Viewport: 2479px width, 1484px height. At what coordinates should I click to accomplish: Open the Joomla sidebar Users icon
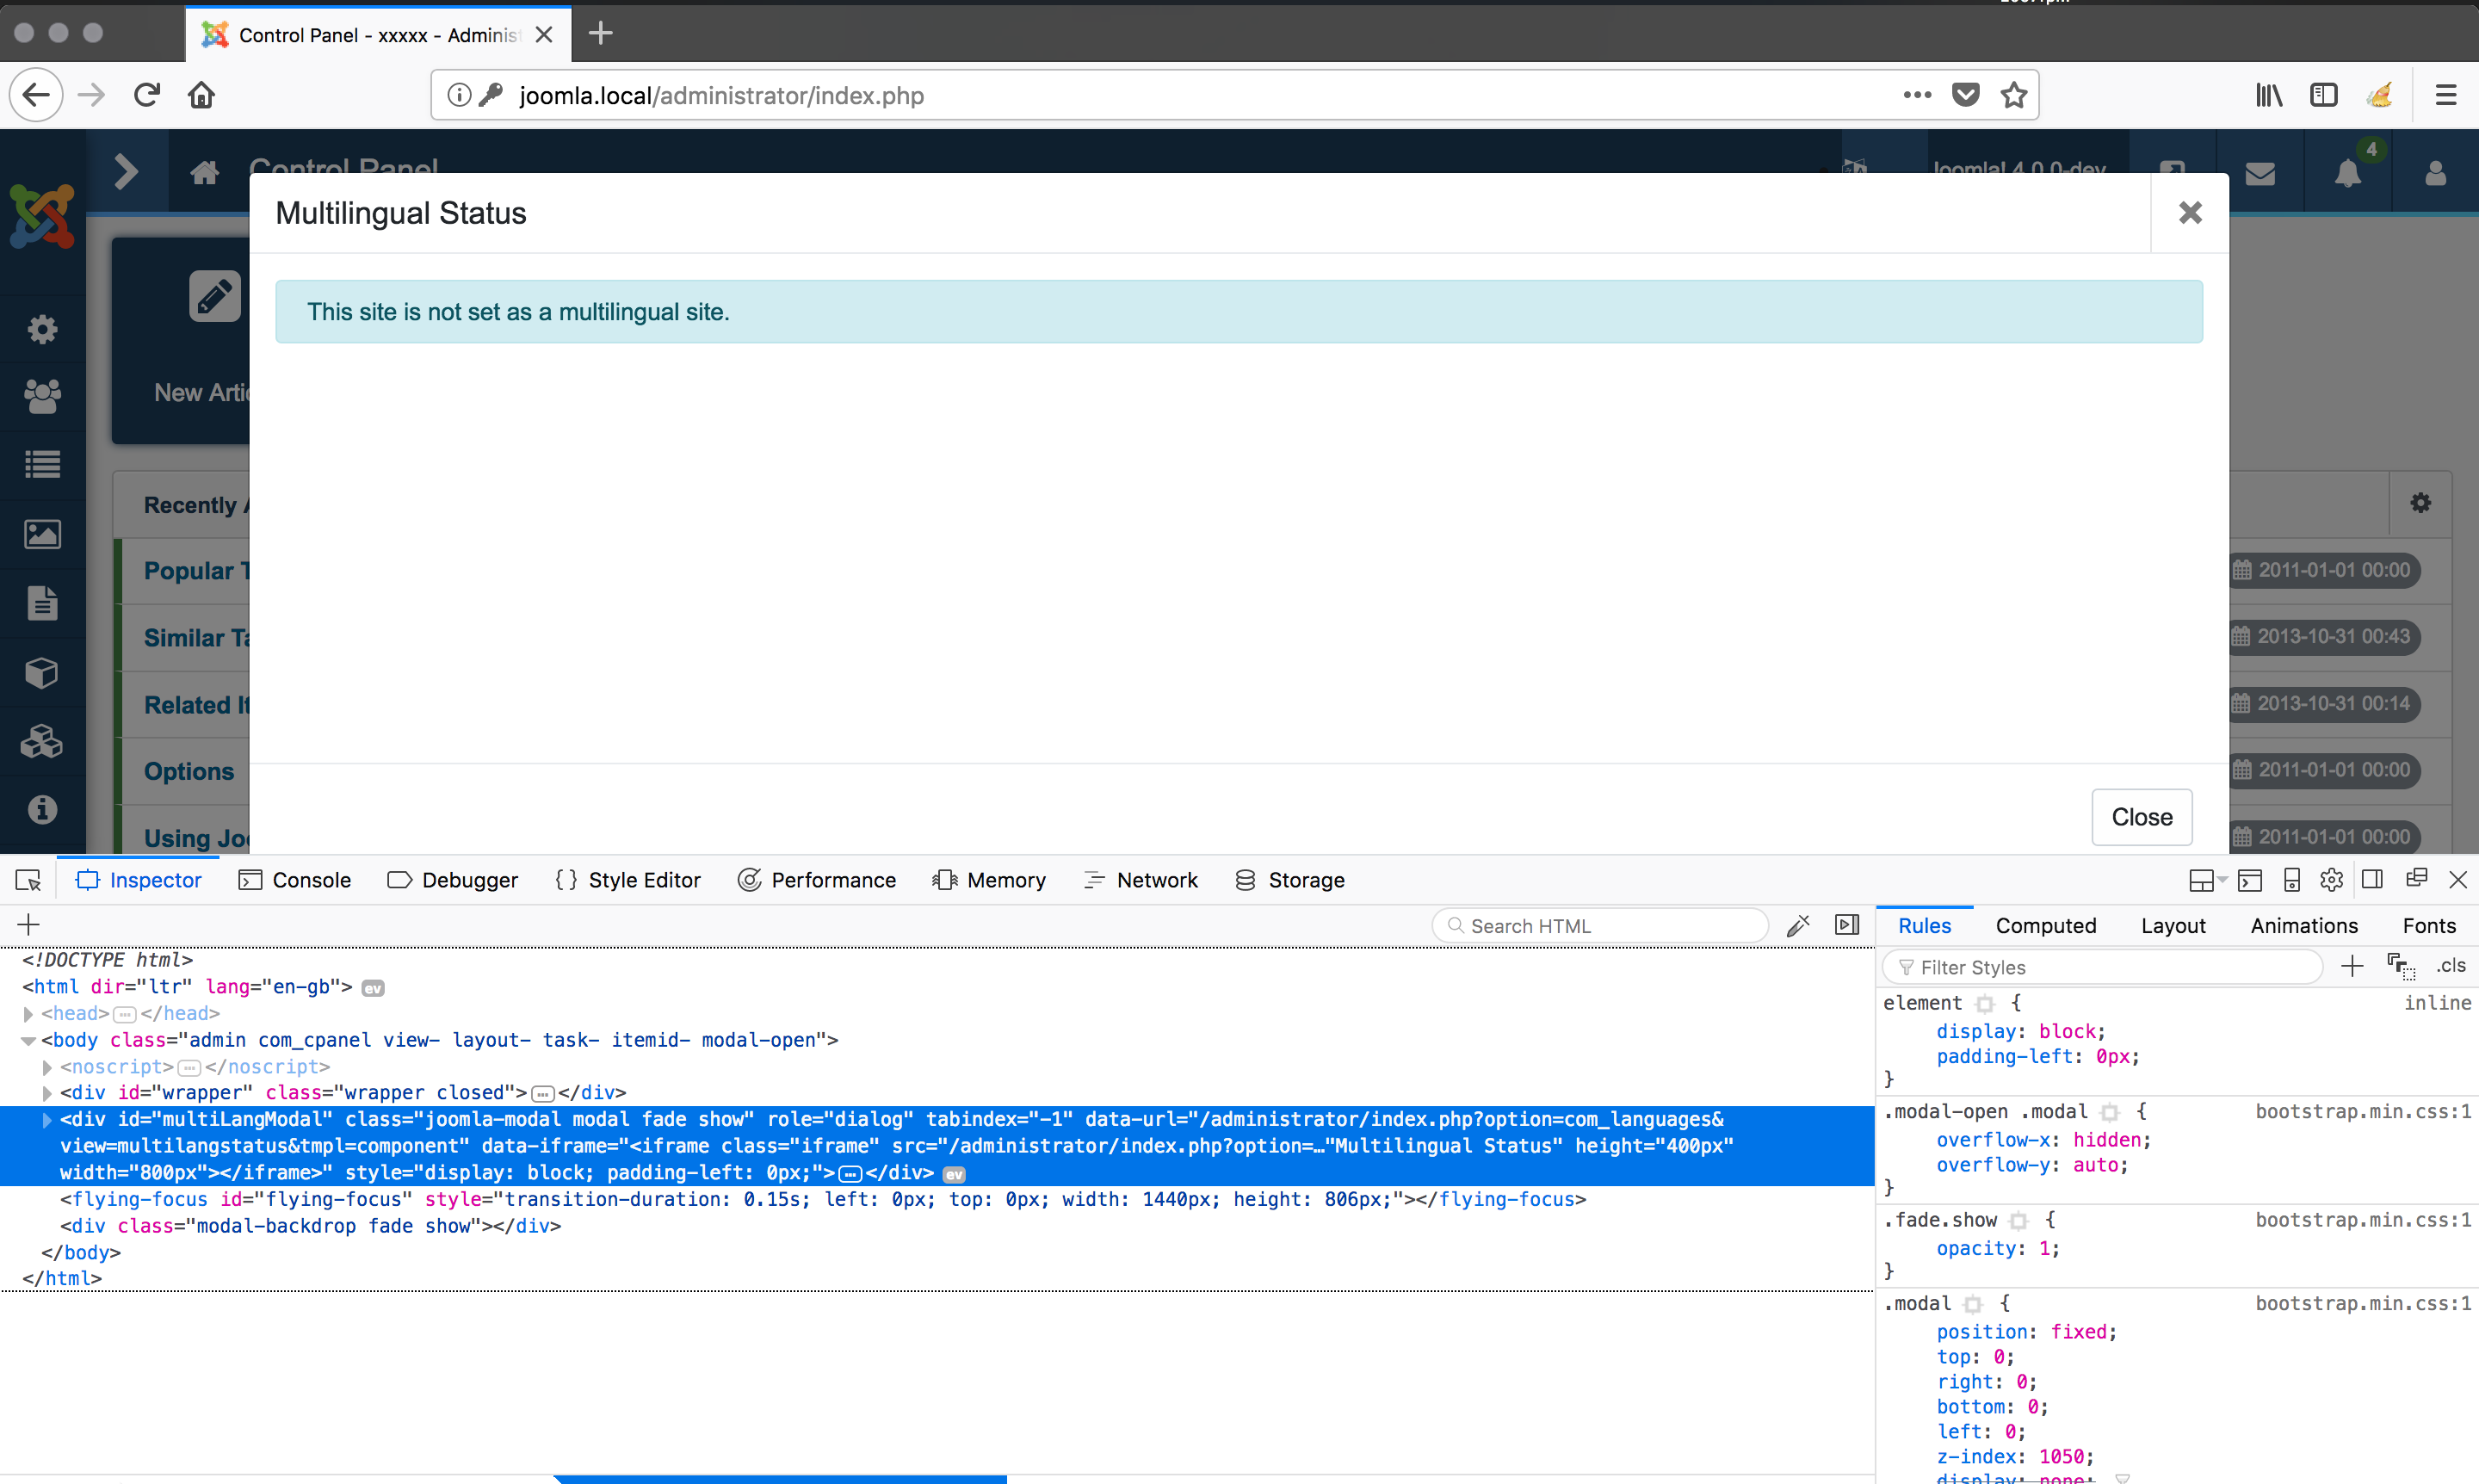coord(42,397)
